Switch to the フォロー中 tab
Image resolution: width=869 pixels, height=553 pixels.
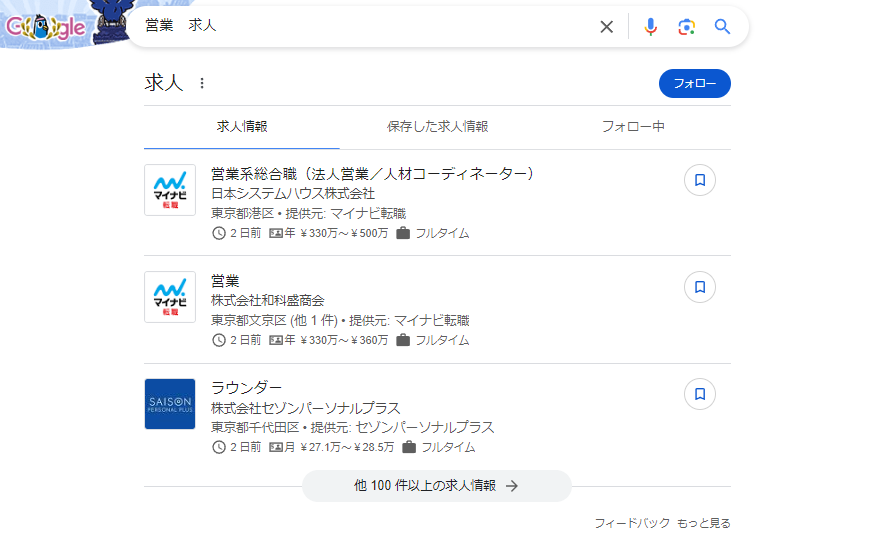click(x=633, y=127)
